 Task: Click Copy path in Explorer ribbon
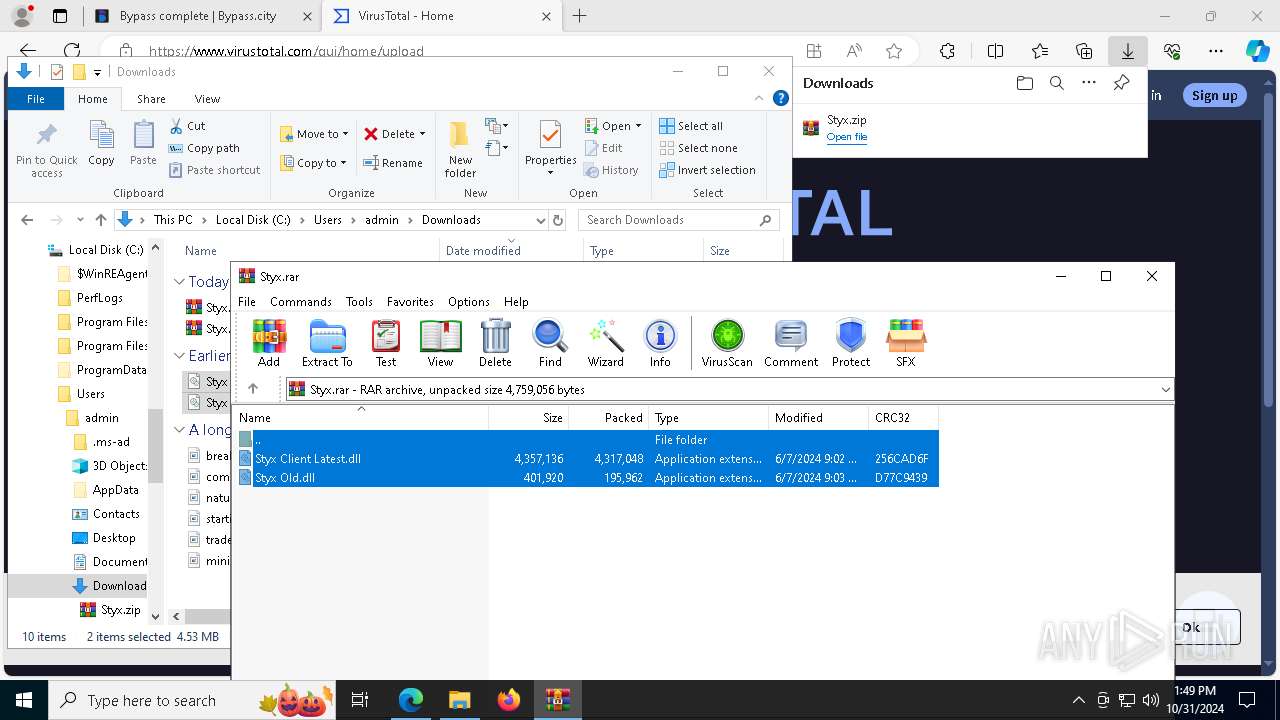coord(204,148)
